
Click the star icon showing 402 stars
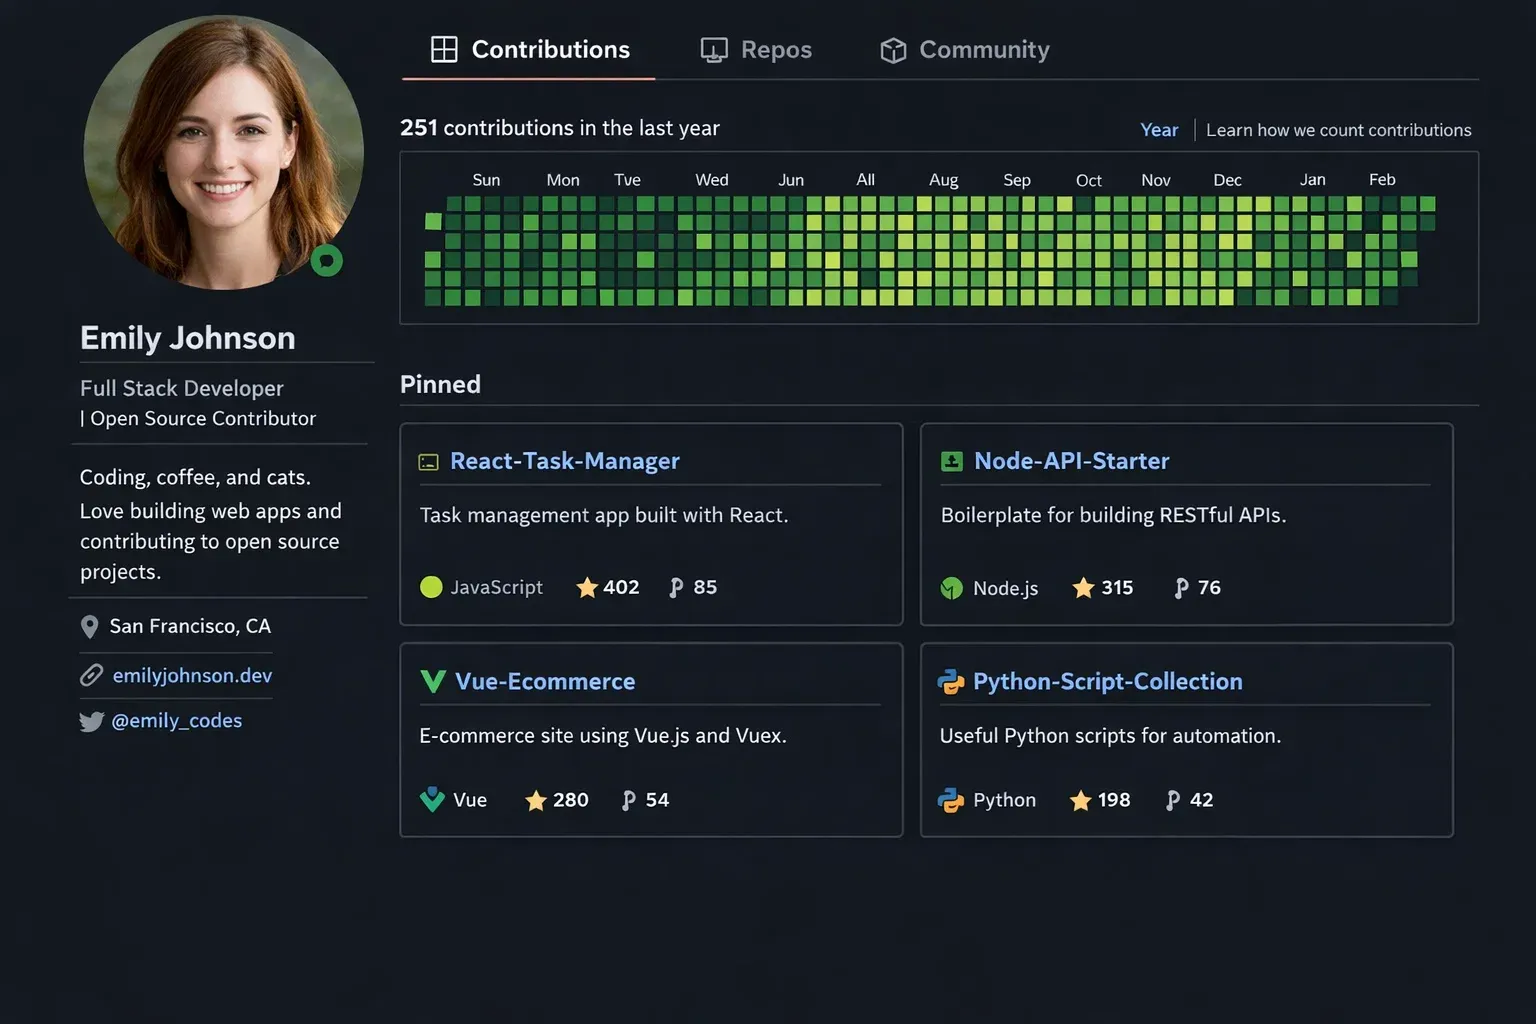pos(587,588)
